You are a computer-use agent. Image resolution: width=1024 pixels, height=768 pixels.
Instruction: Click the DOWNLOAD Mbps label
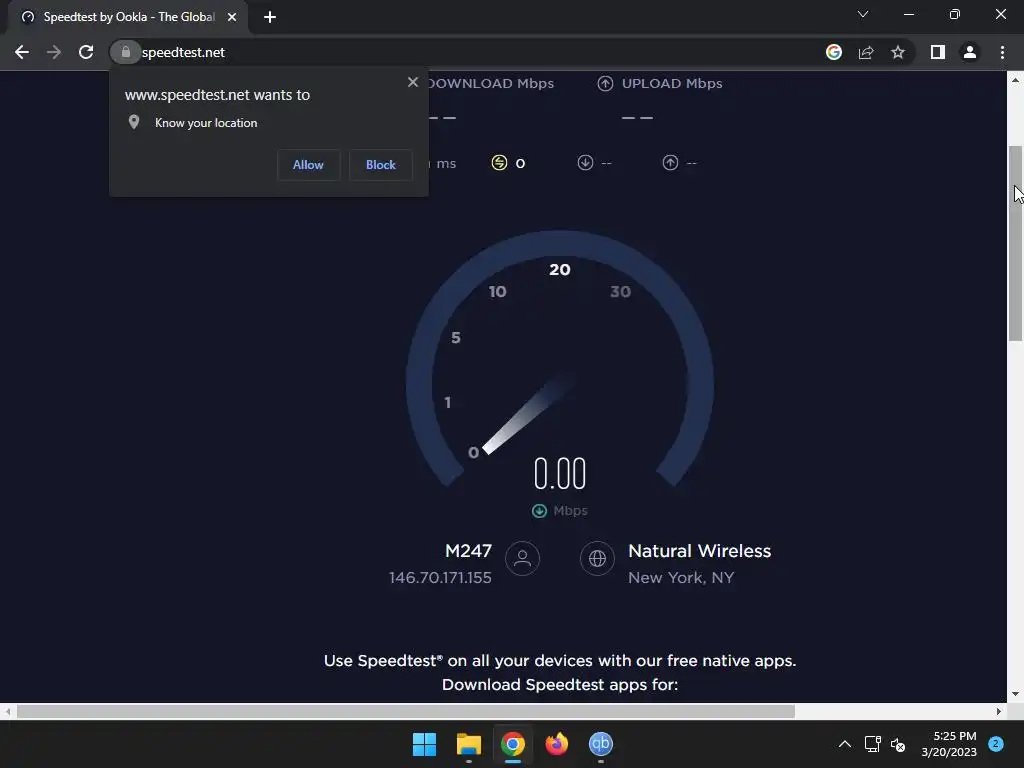[491, 84]
